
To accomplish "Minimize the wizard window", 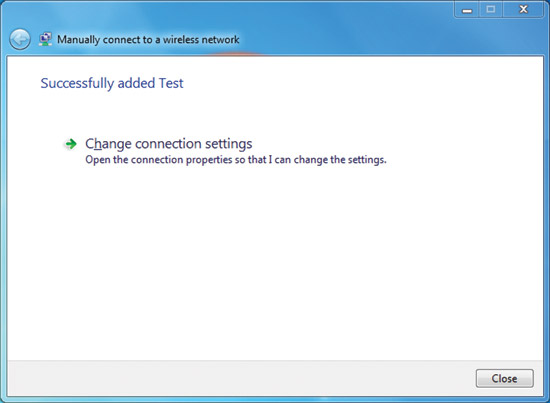I will click(x=467, y=10).
